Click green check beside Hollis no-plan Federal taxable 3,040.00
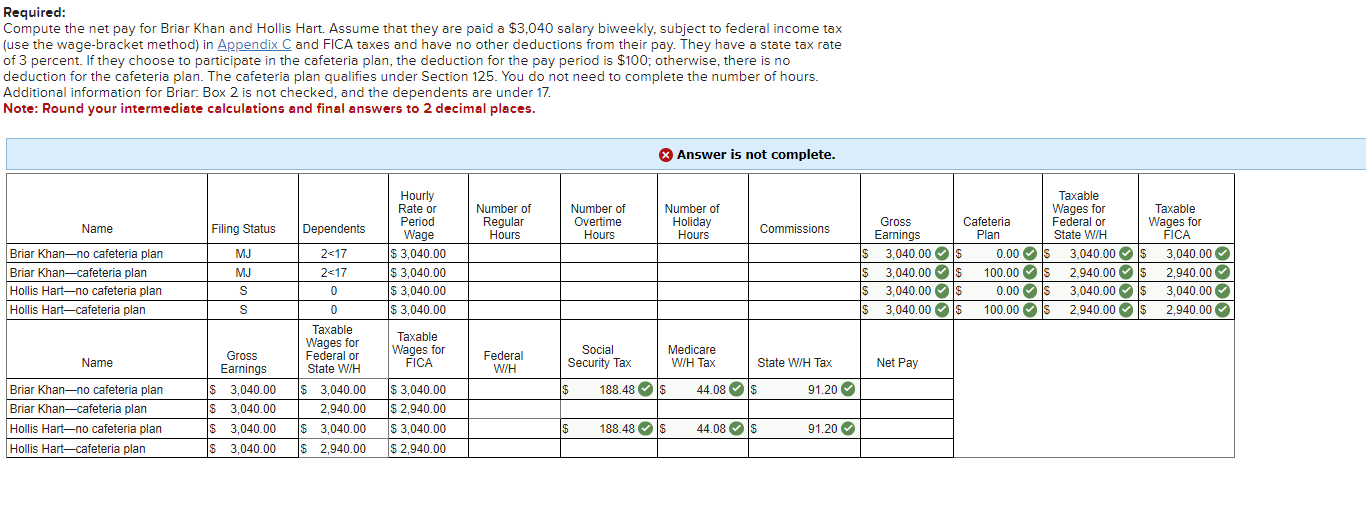1366x512 pixels. click(x=1128, y=291)
